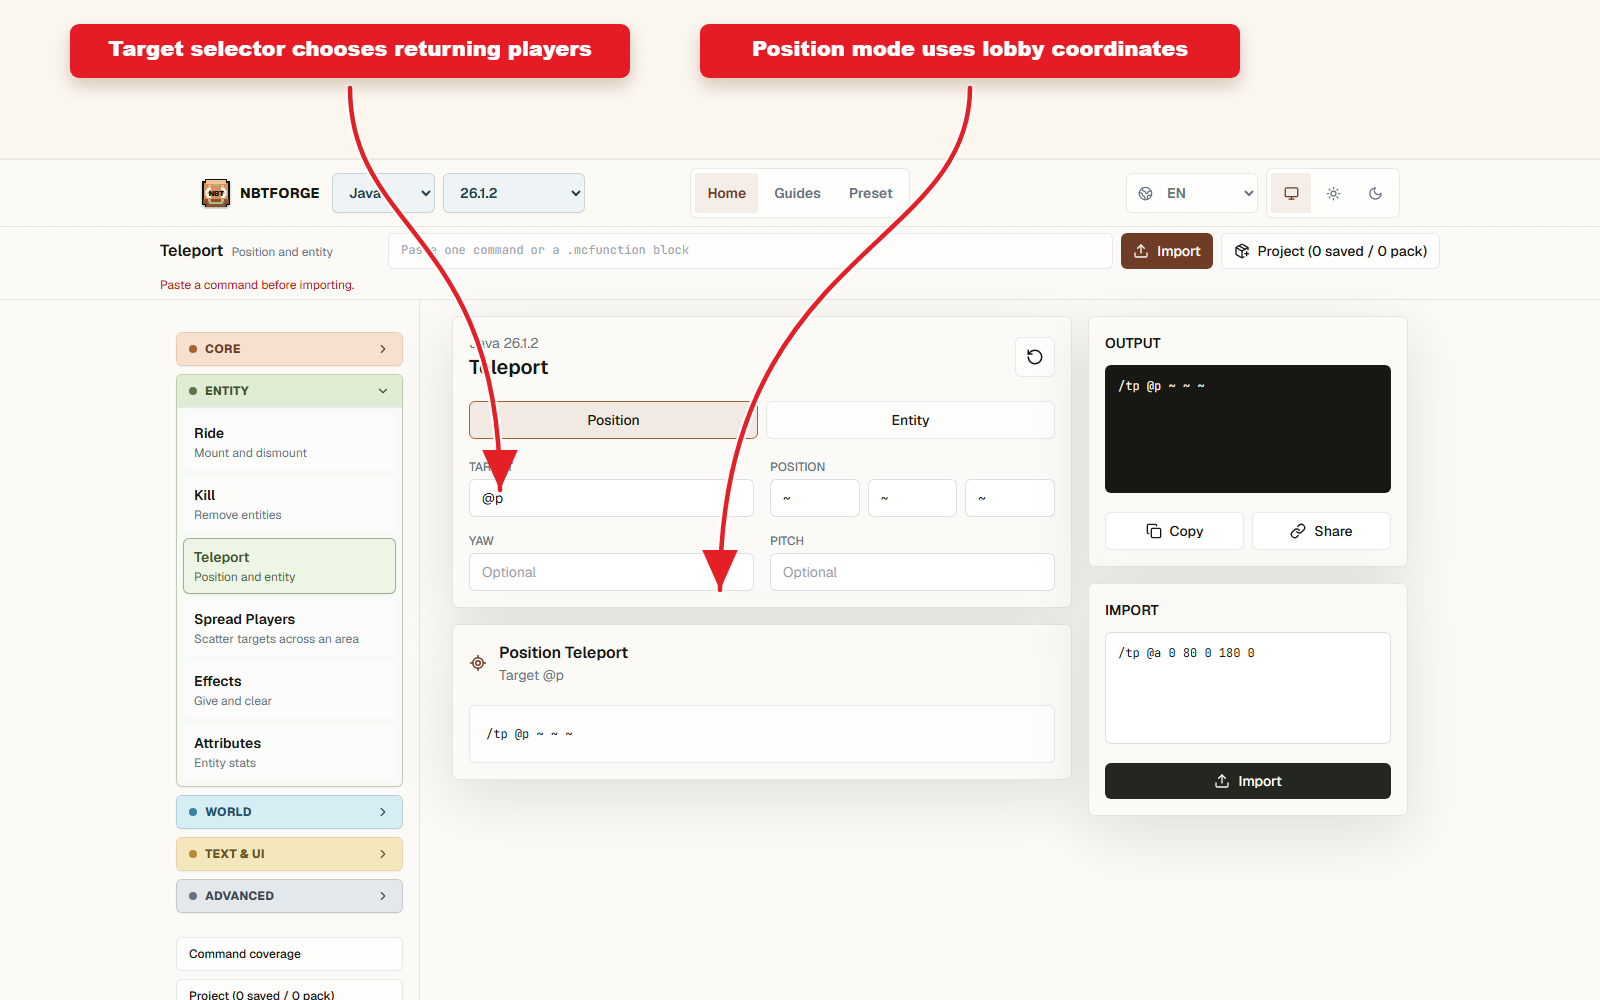1600x1000 pixels.
Task: Collapse the ENTITY category
Action: coord(289,391)
